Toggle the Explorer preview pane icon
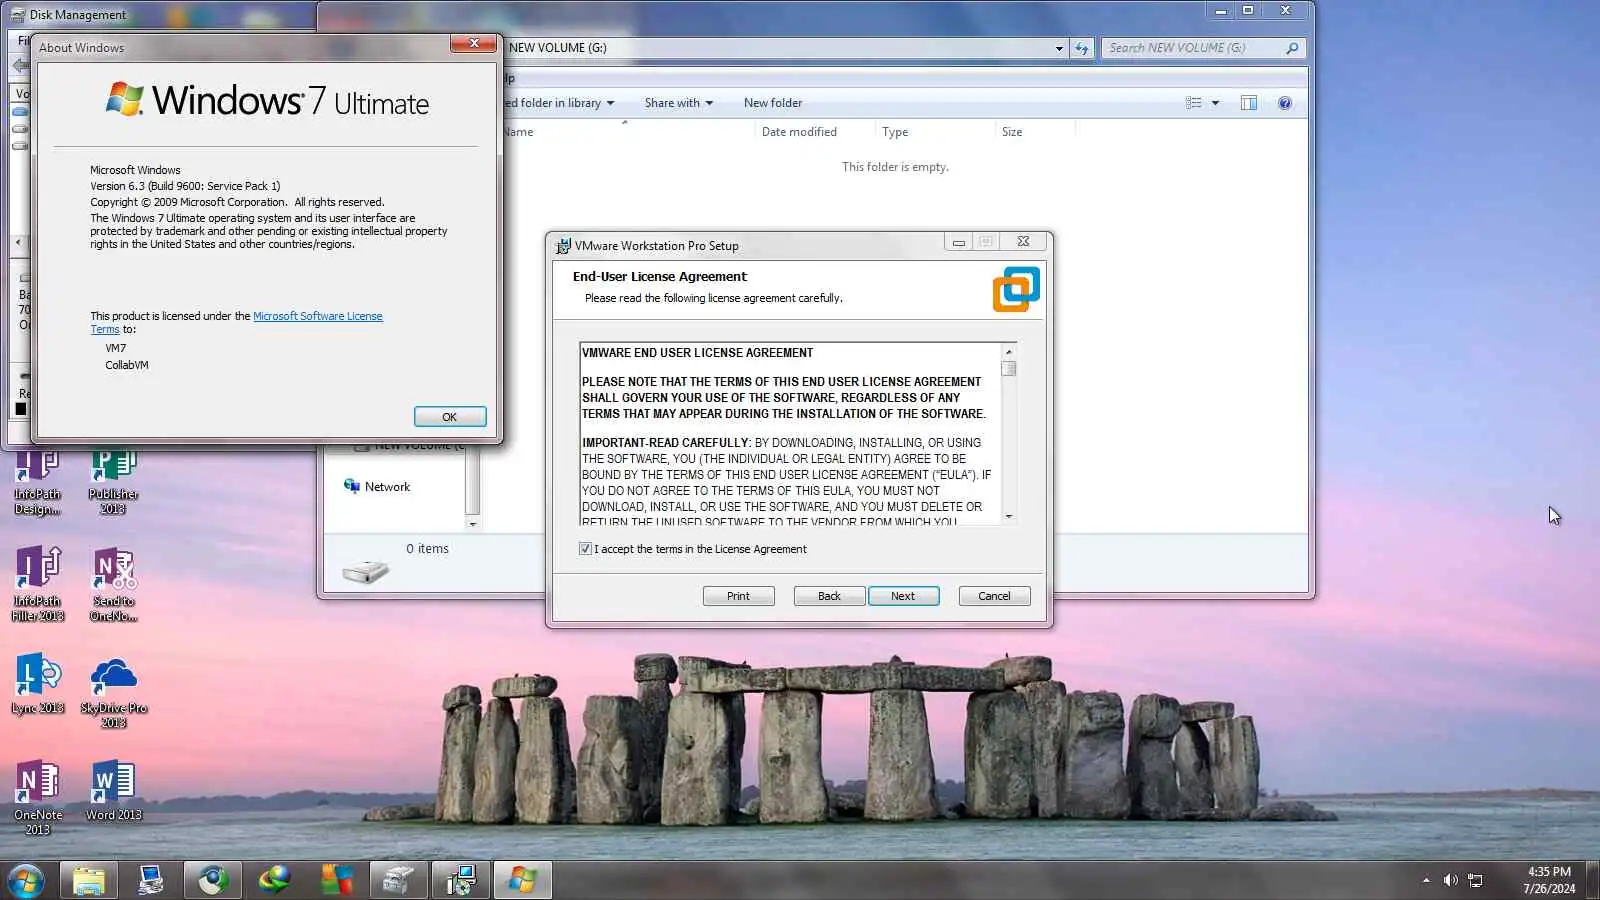The height and width of the screenshot is (900, 1600). pyautogui.click(x=1249, y=103)
